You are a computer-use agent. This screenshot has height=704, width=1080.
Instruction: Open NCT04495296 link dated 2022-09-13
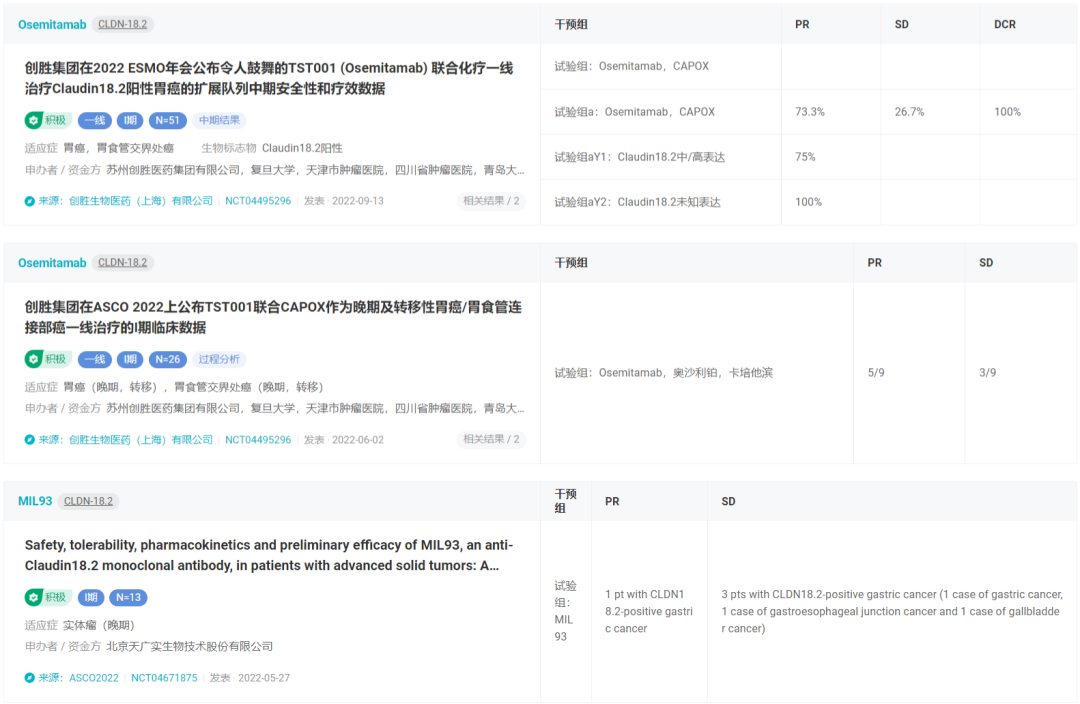pos(258,201)
